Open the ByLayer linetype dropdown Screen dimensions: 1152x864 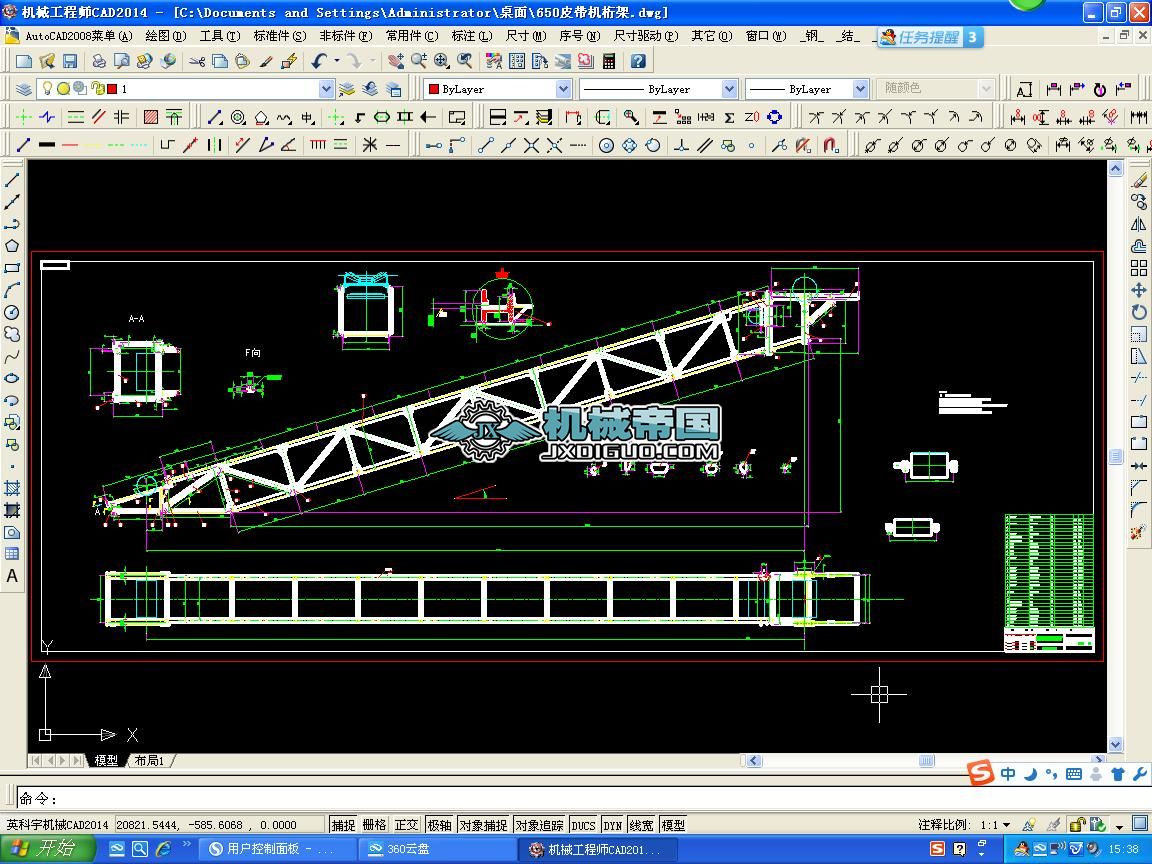click(x=729, y=89)
